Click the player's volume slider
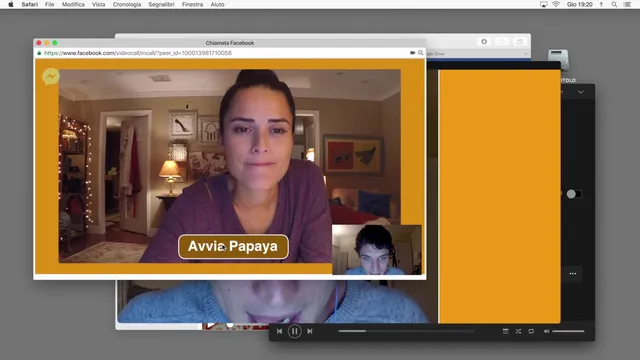Image resolution: width=640 pixels, height=360 pixels. click(568, 331)
